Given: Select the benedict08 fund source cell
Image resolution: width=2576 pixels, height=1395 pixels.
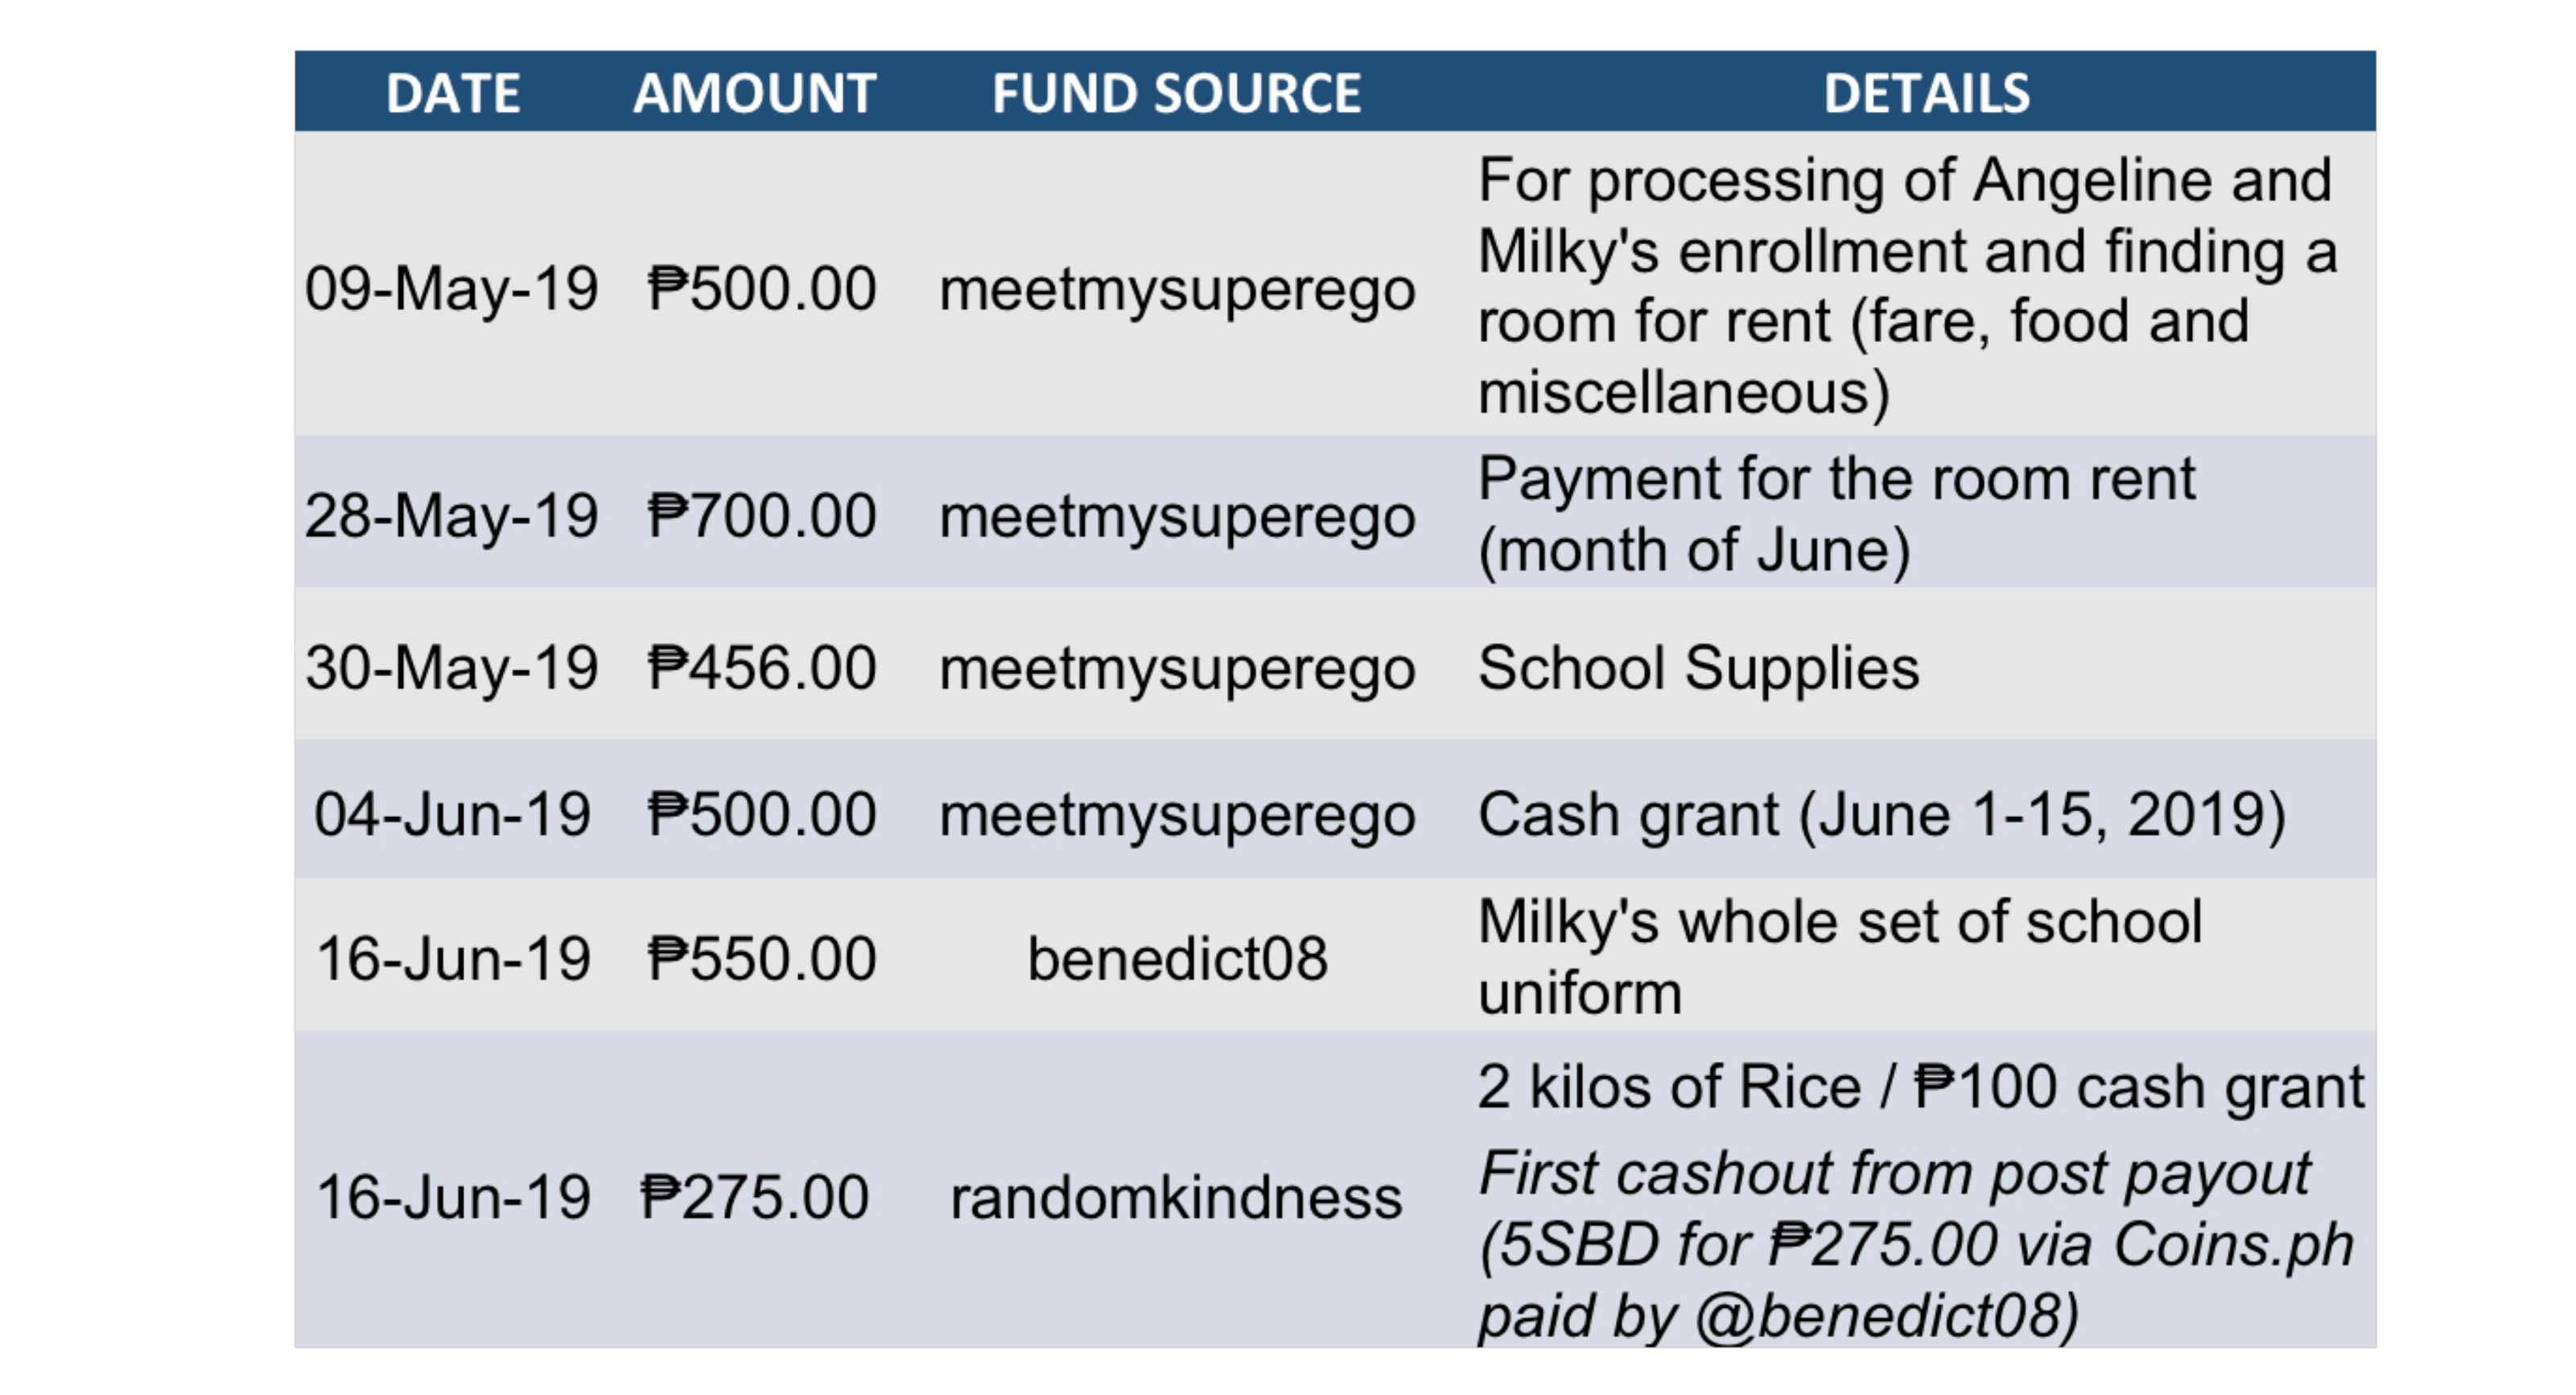Looking at the screenshot, I should coord(1177,958).
